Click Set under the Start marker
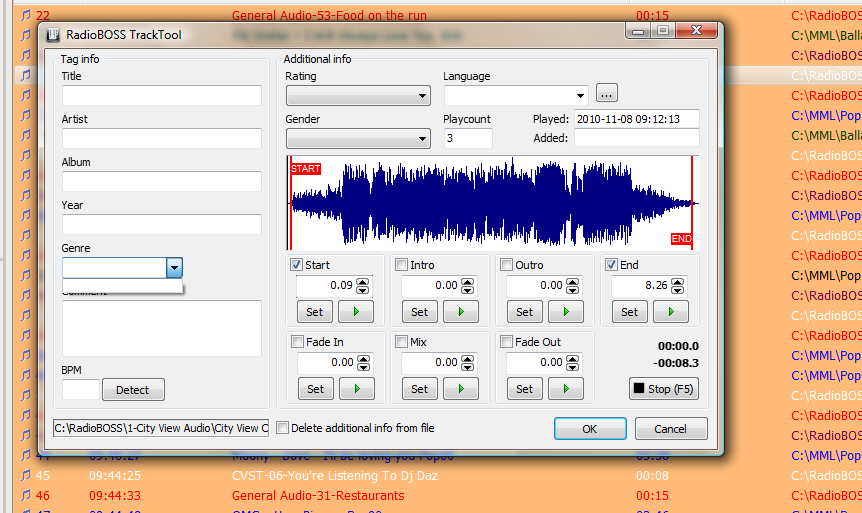862x513 pixels. point(314,312)
